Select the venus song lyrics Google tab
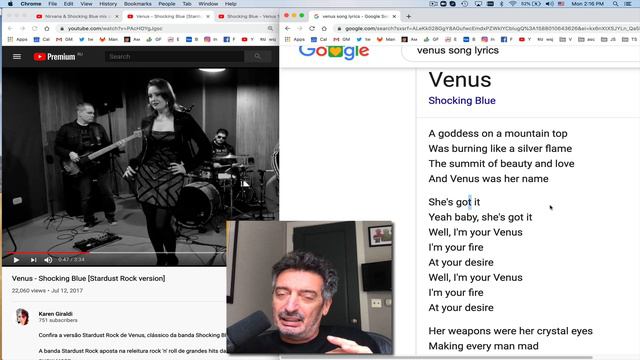Screen dimensions: 640x360 [x=351, y=16]
